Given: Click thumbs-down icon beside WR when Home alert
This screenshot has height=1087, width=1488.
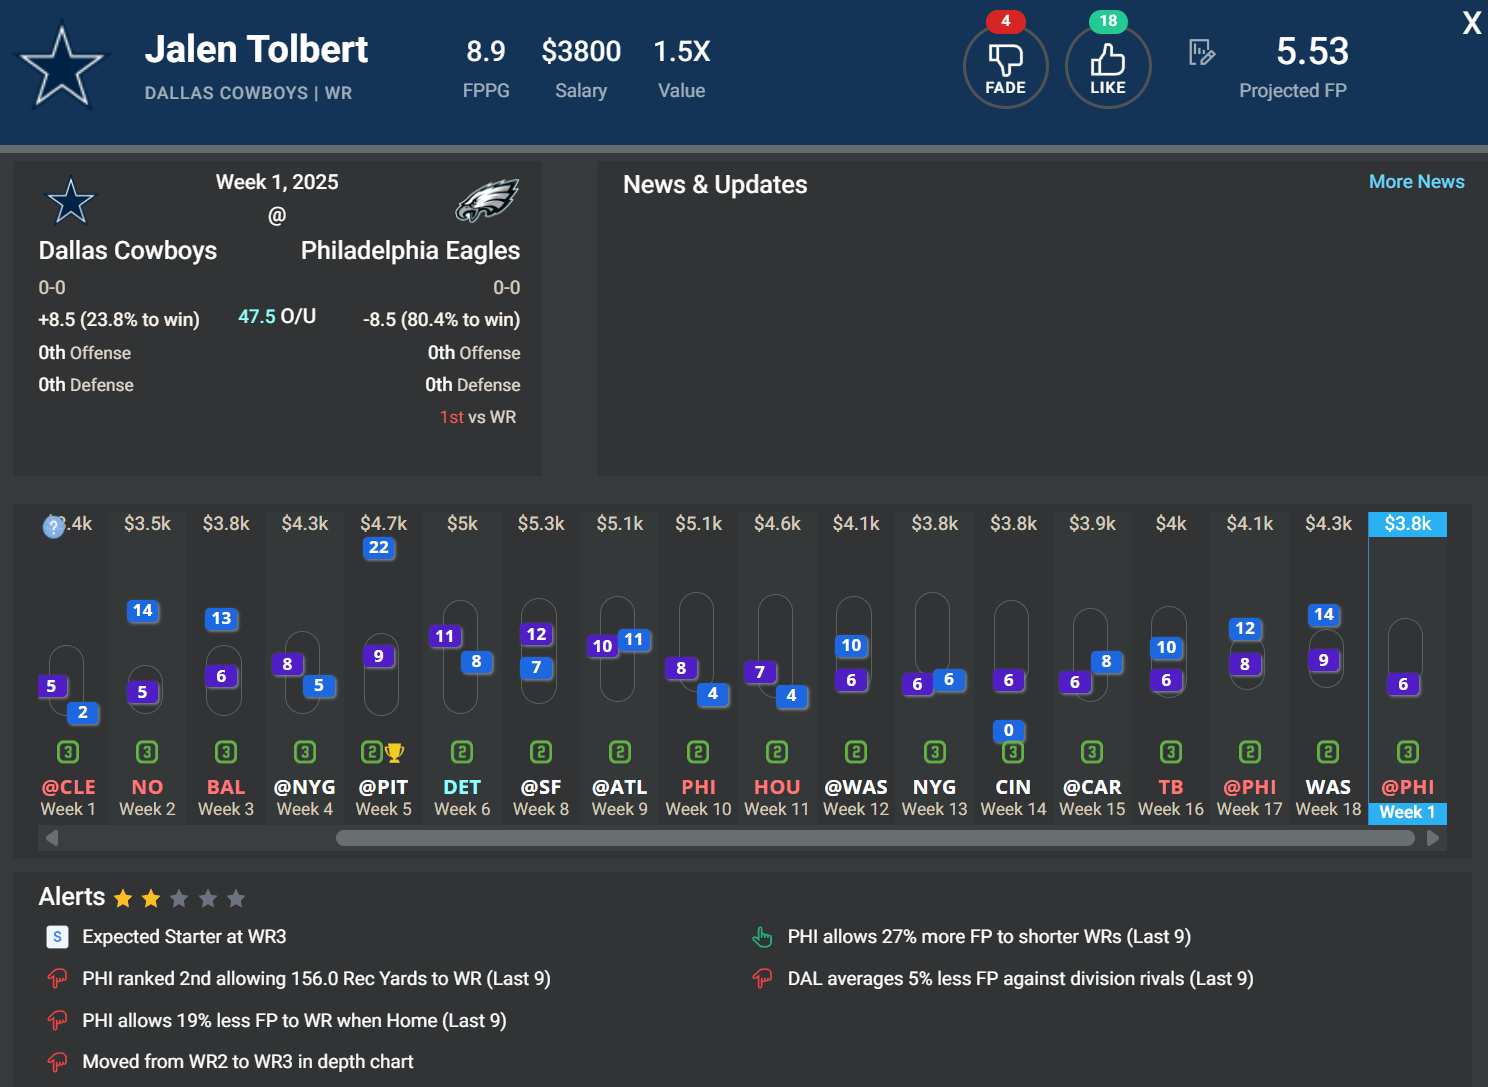Looking at the screenshot, I should pyautogui.click(x=58, y=1020).
